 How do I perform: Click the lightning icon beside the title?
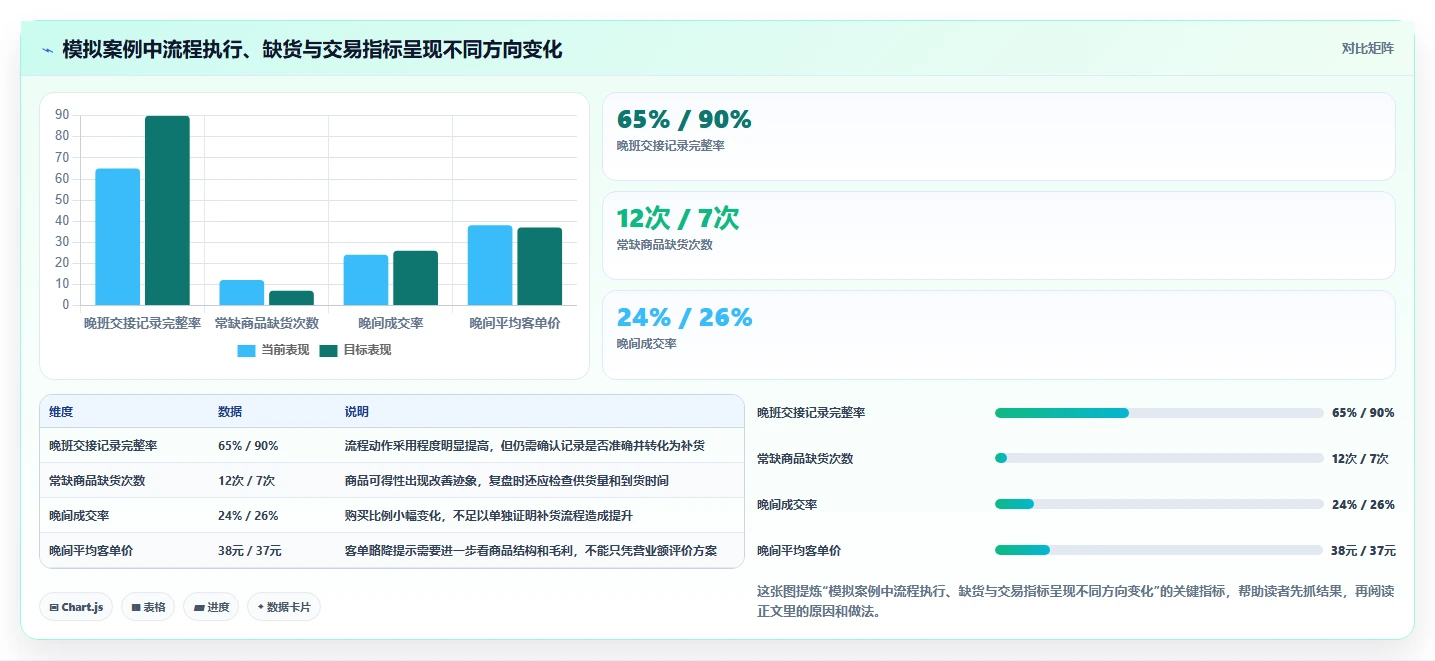47,49
